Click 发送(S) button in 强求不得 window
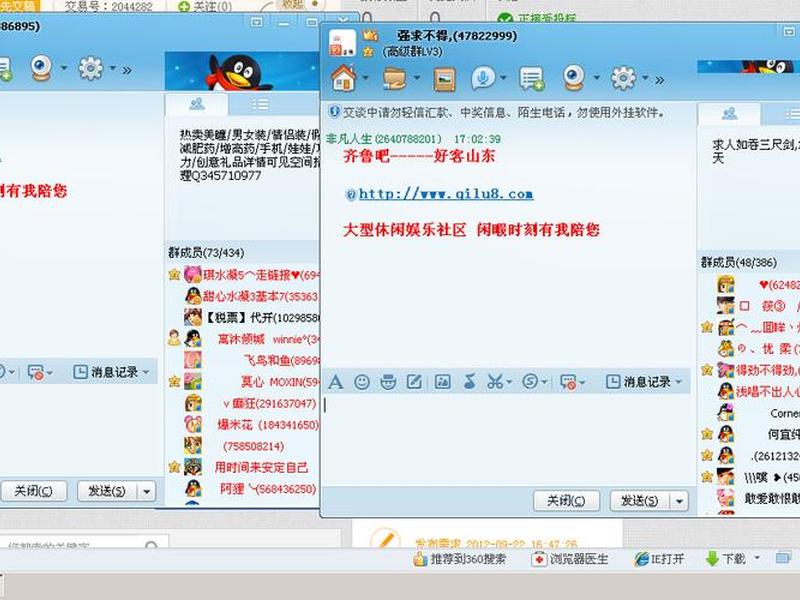800x600 pixels. tap(639, 501)
